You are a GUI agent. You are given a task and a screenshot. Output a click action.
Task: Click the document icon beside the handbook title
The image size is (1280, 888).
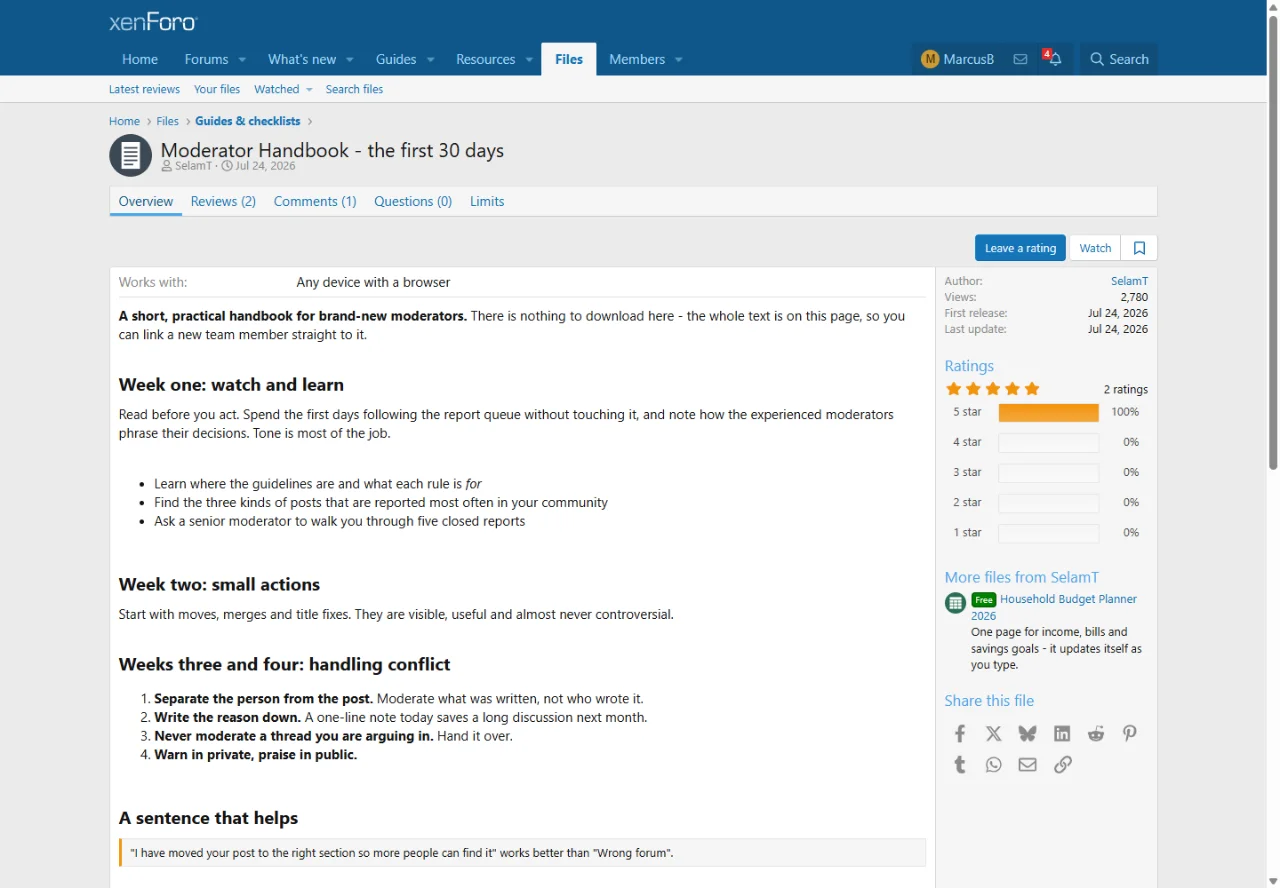tap(130, 155)
